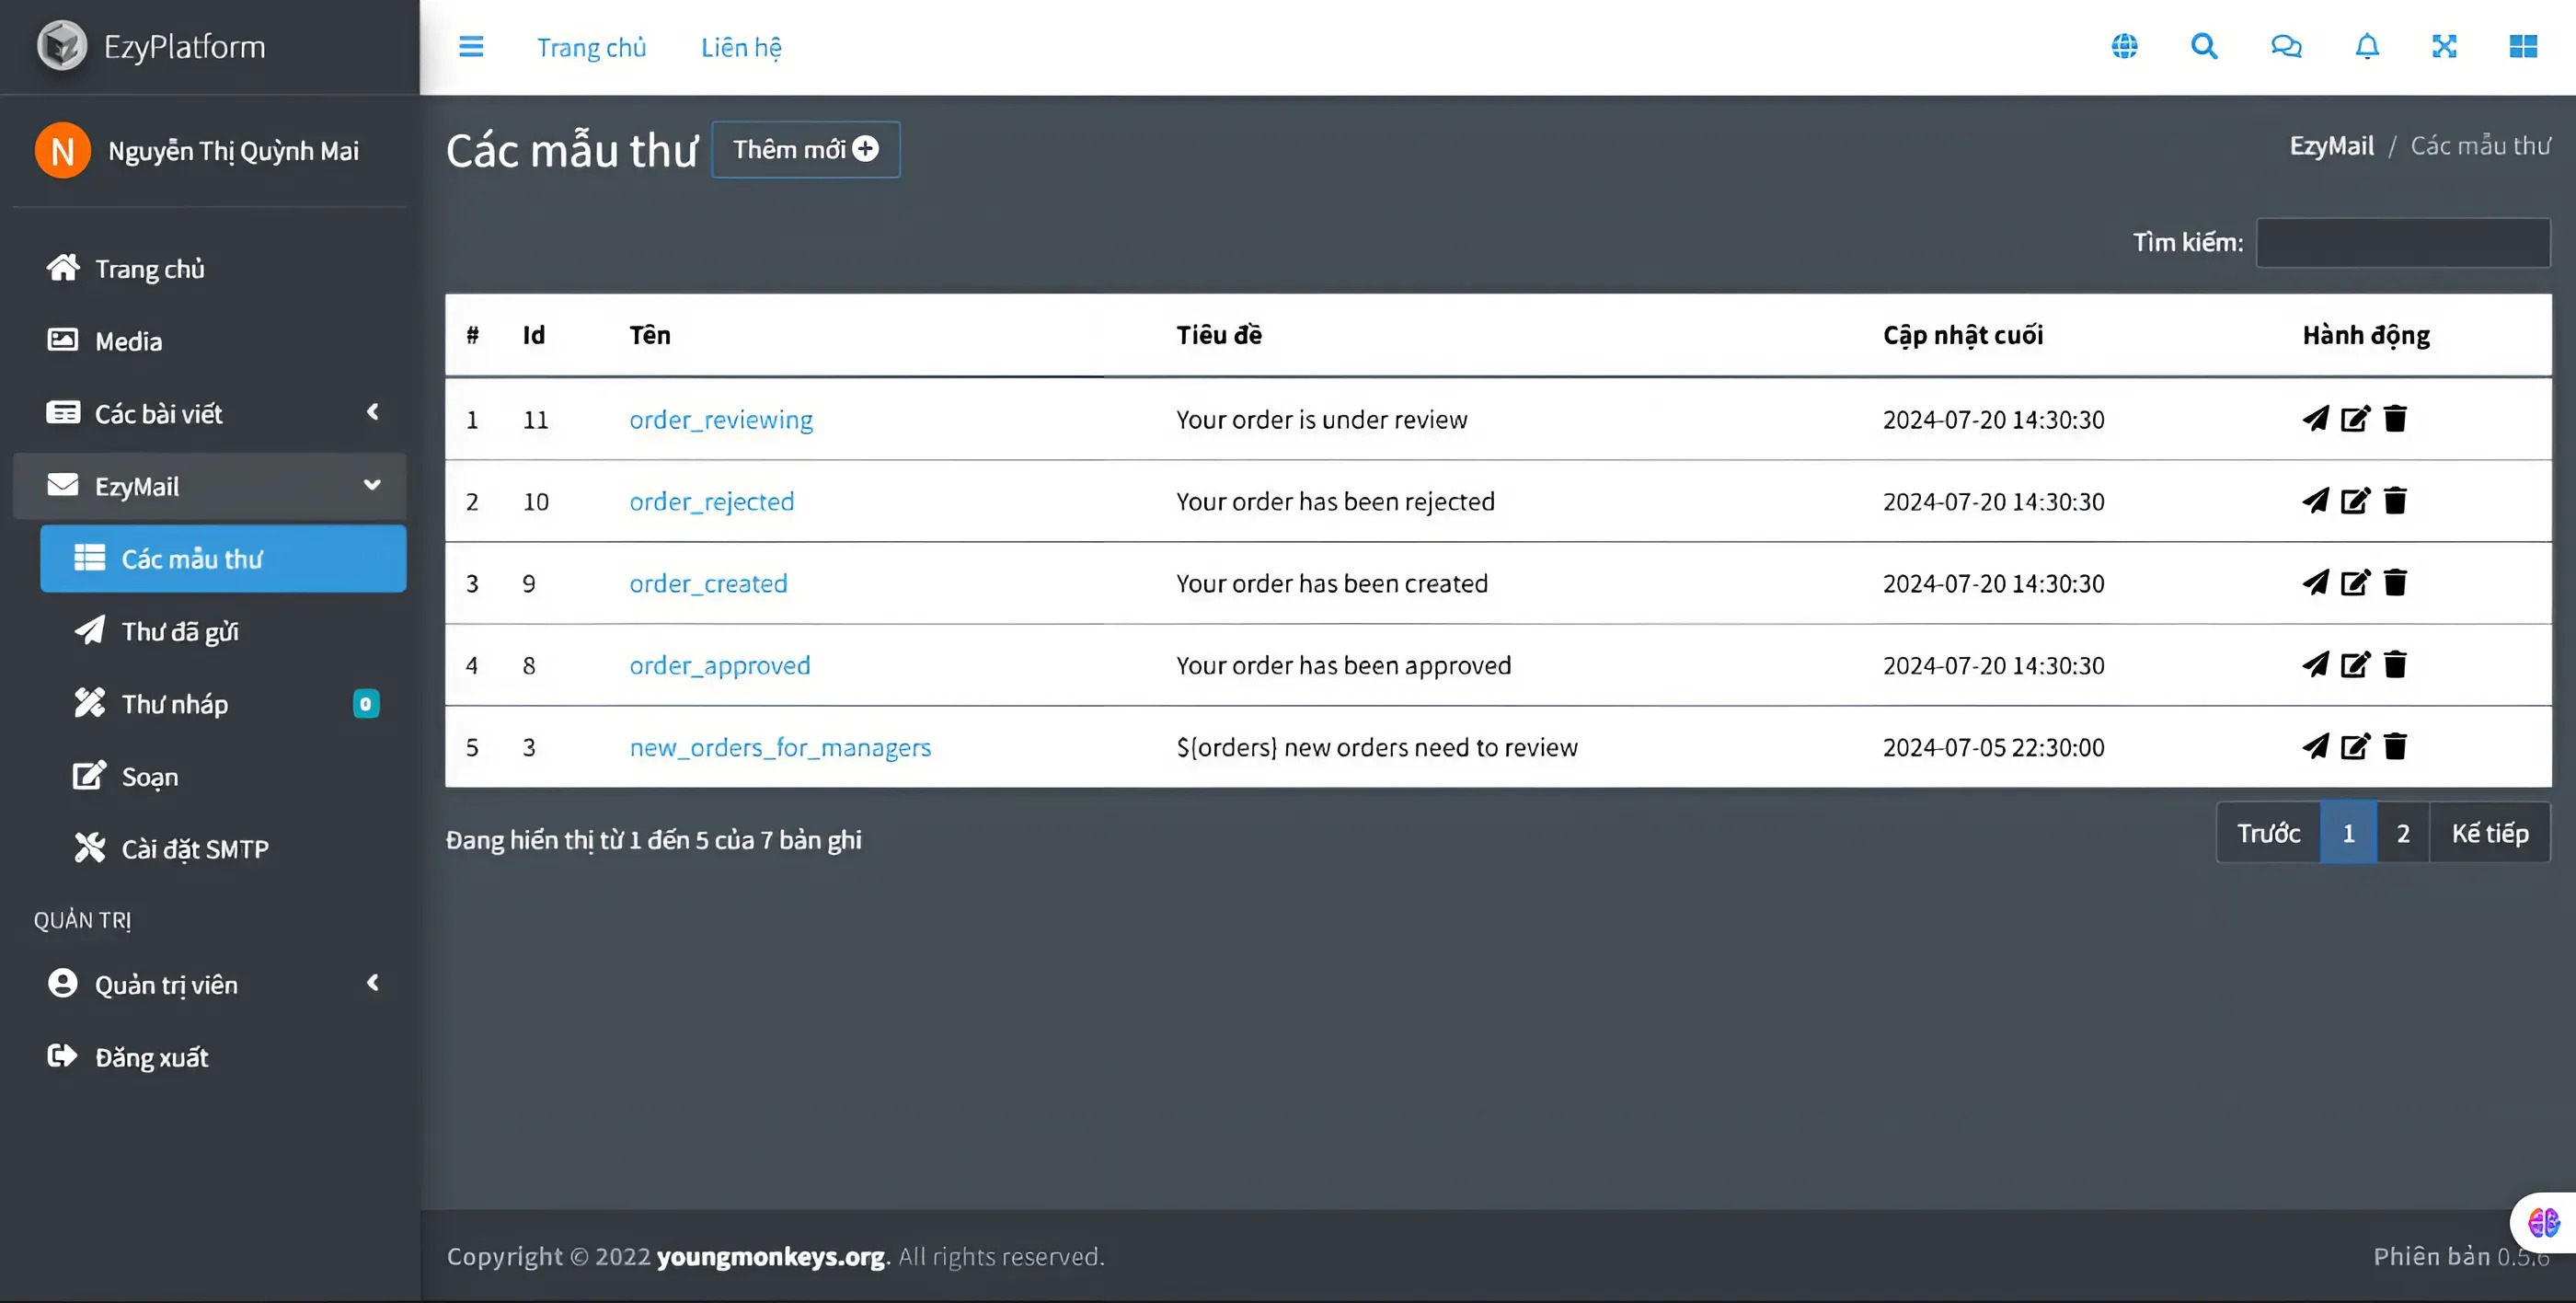2576x1303 pixels.
Task: Open Media in the sidebar
Action: tap(210, 341)
